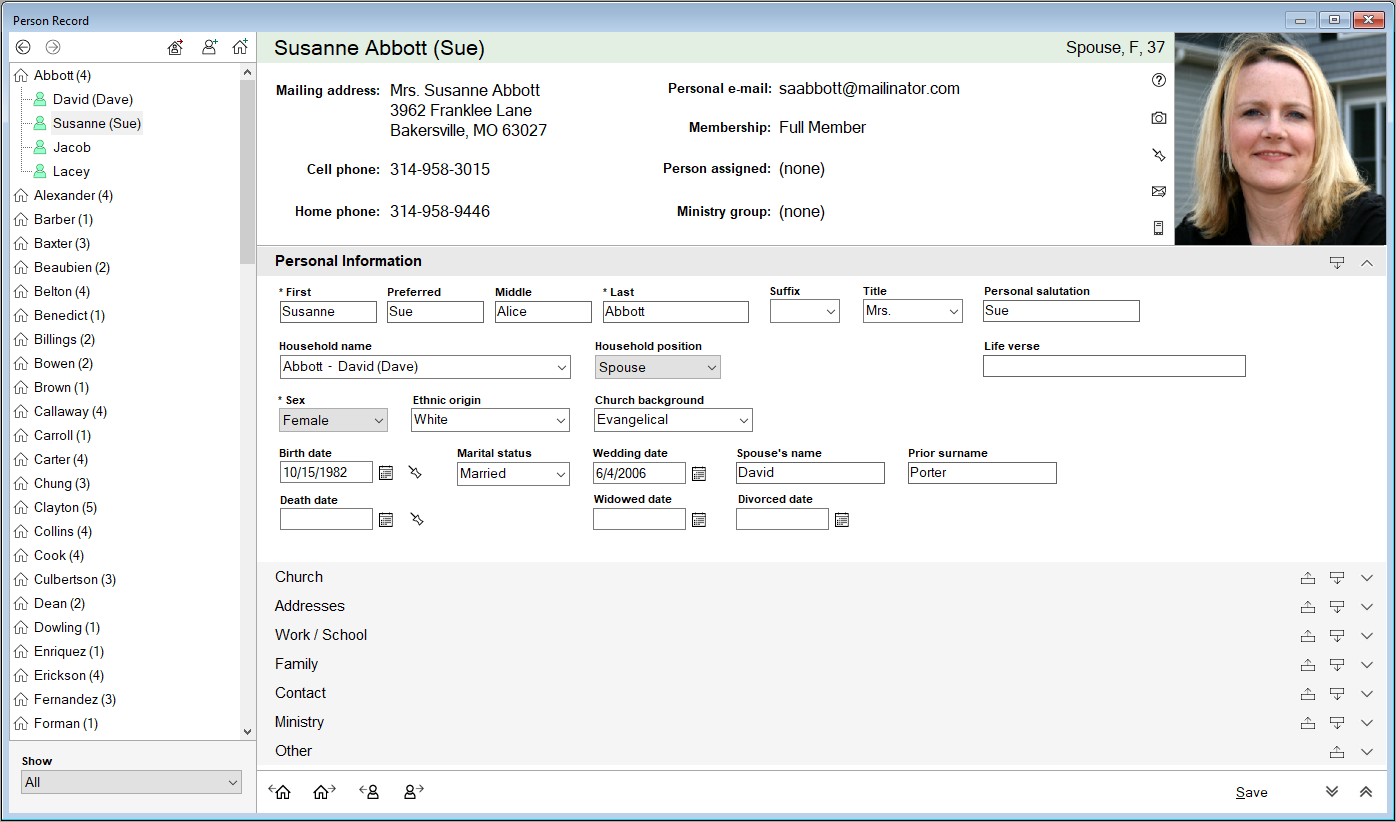Expand the Church section
The height and width of the screenshot is (822, 1396).
click(1367, 578)
